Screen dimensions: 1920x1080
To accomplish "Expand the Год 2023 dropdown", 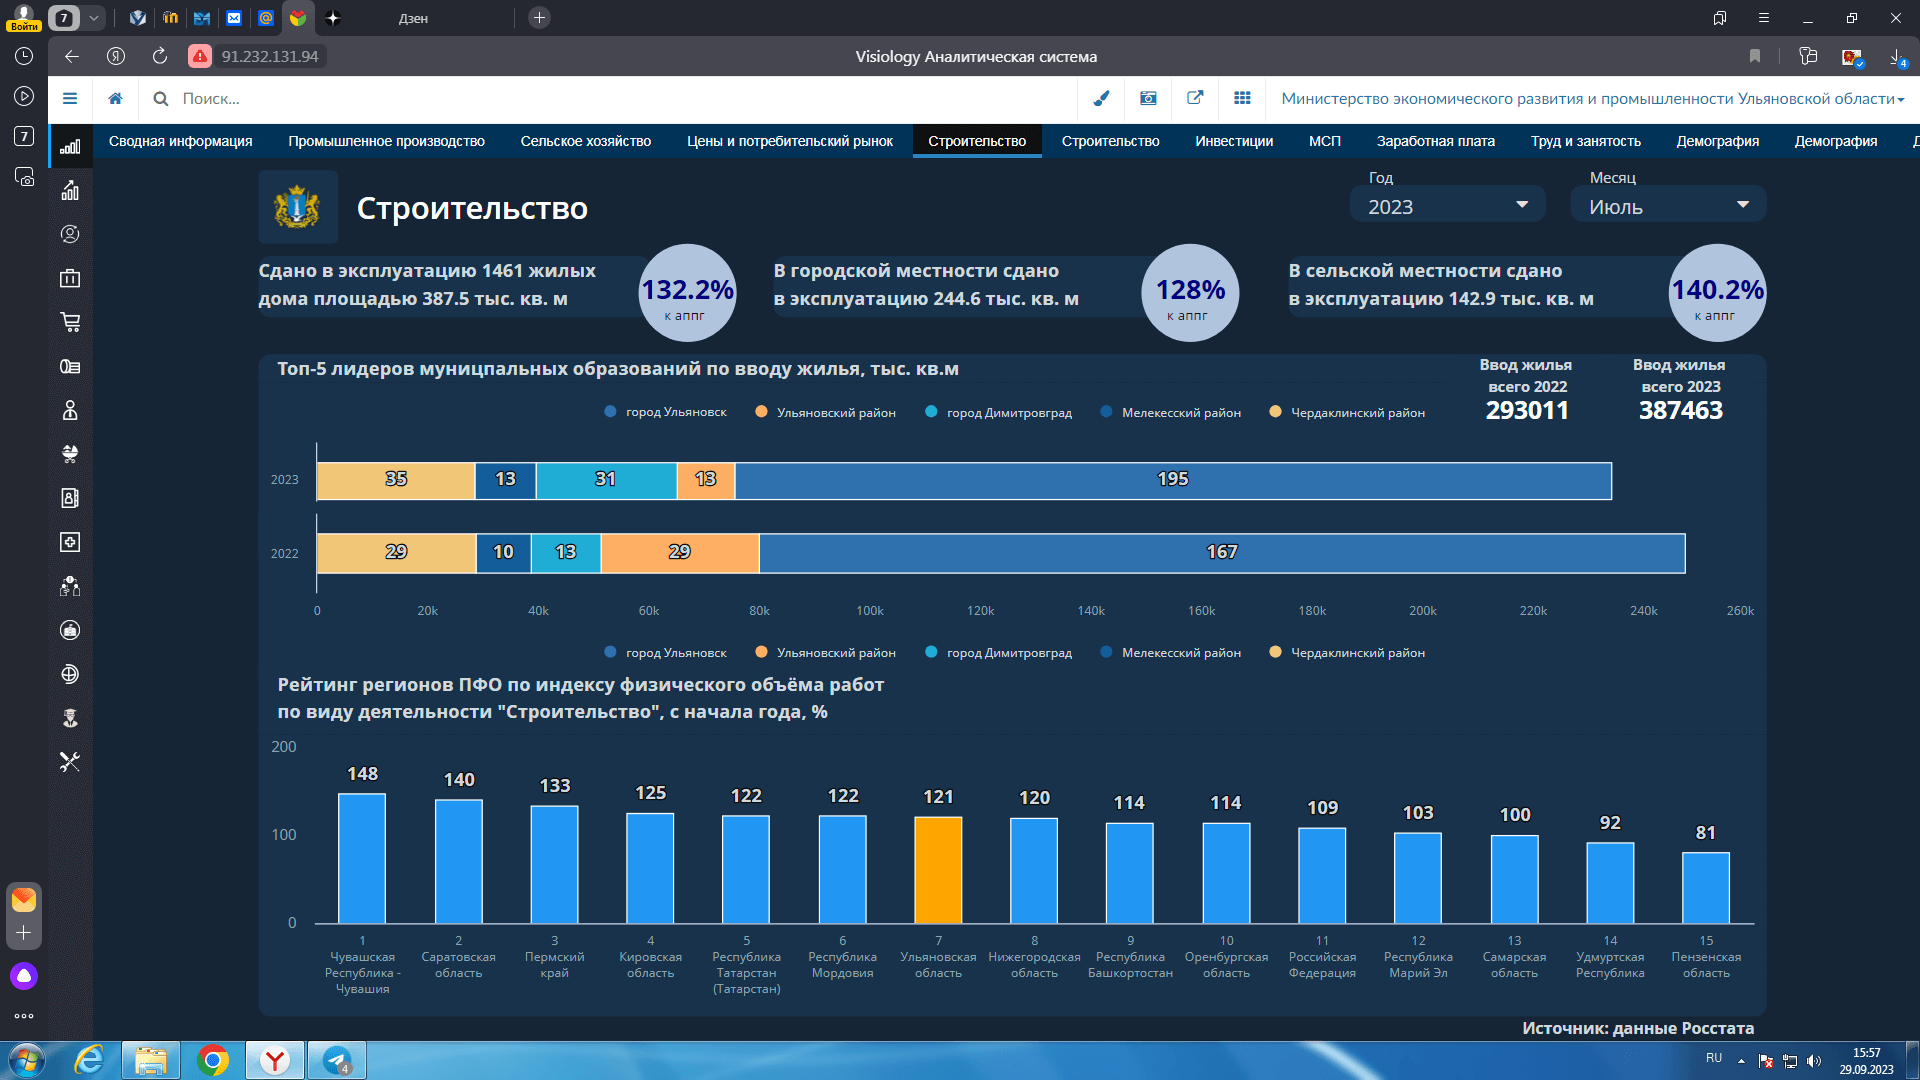I will click(x=1447, y=206).
